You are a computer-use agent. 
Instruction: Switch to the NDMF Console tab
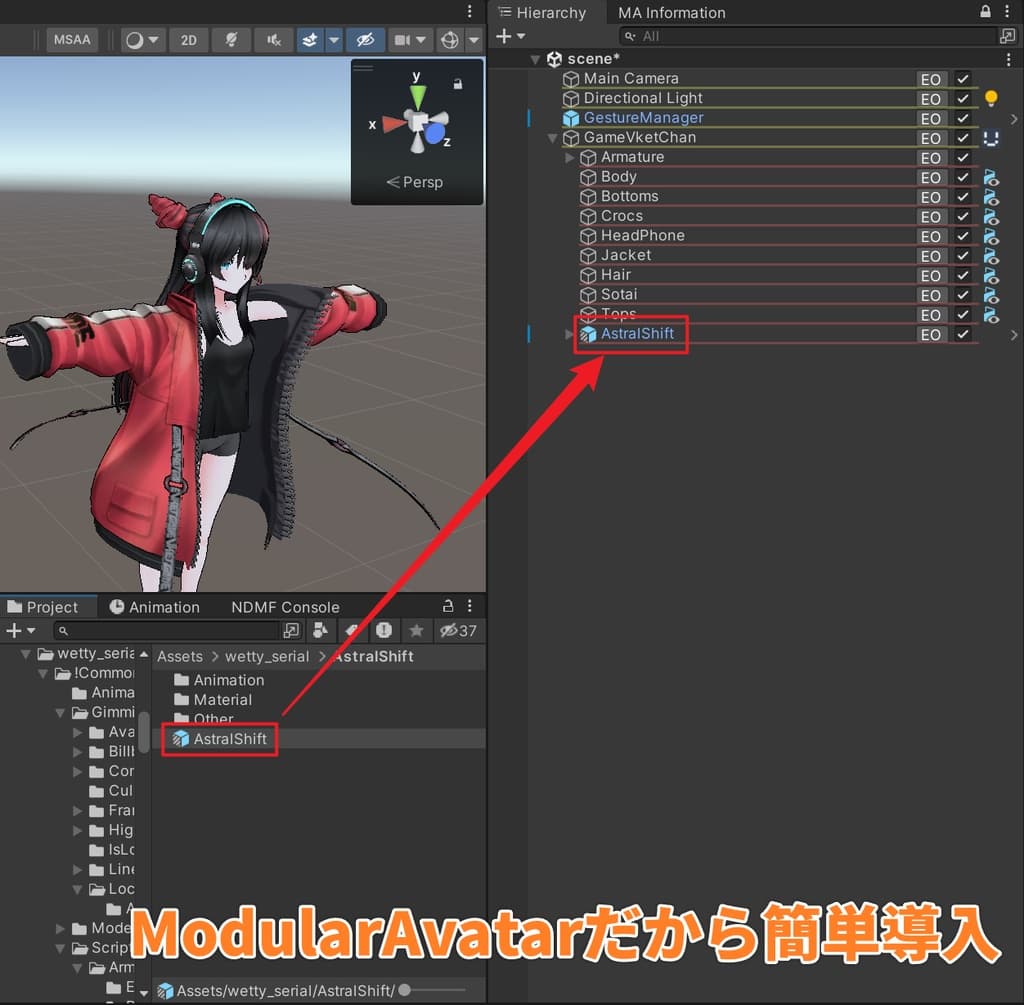[285, 607]
